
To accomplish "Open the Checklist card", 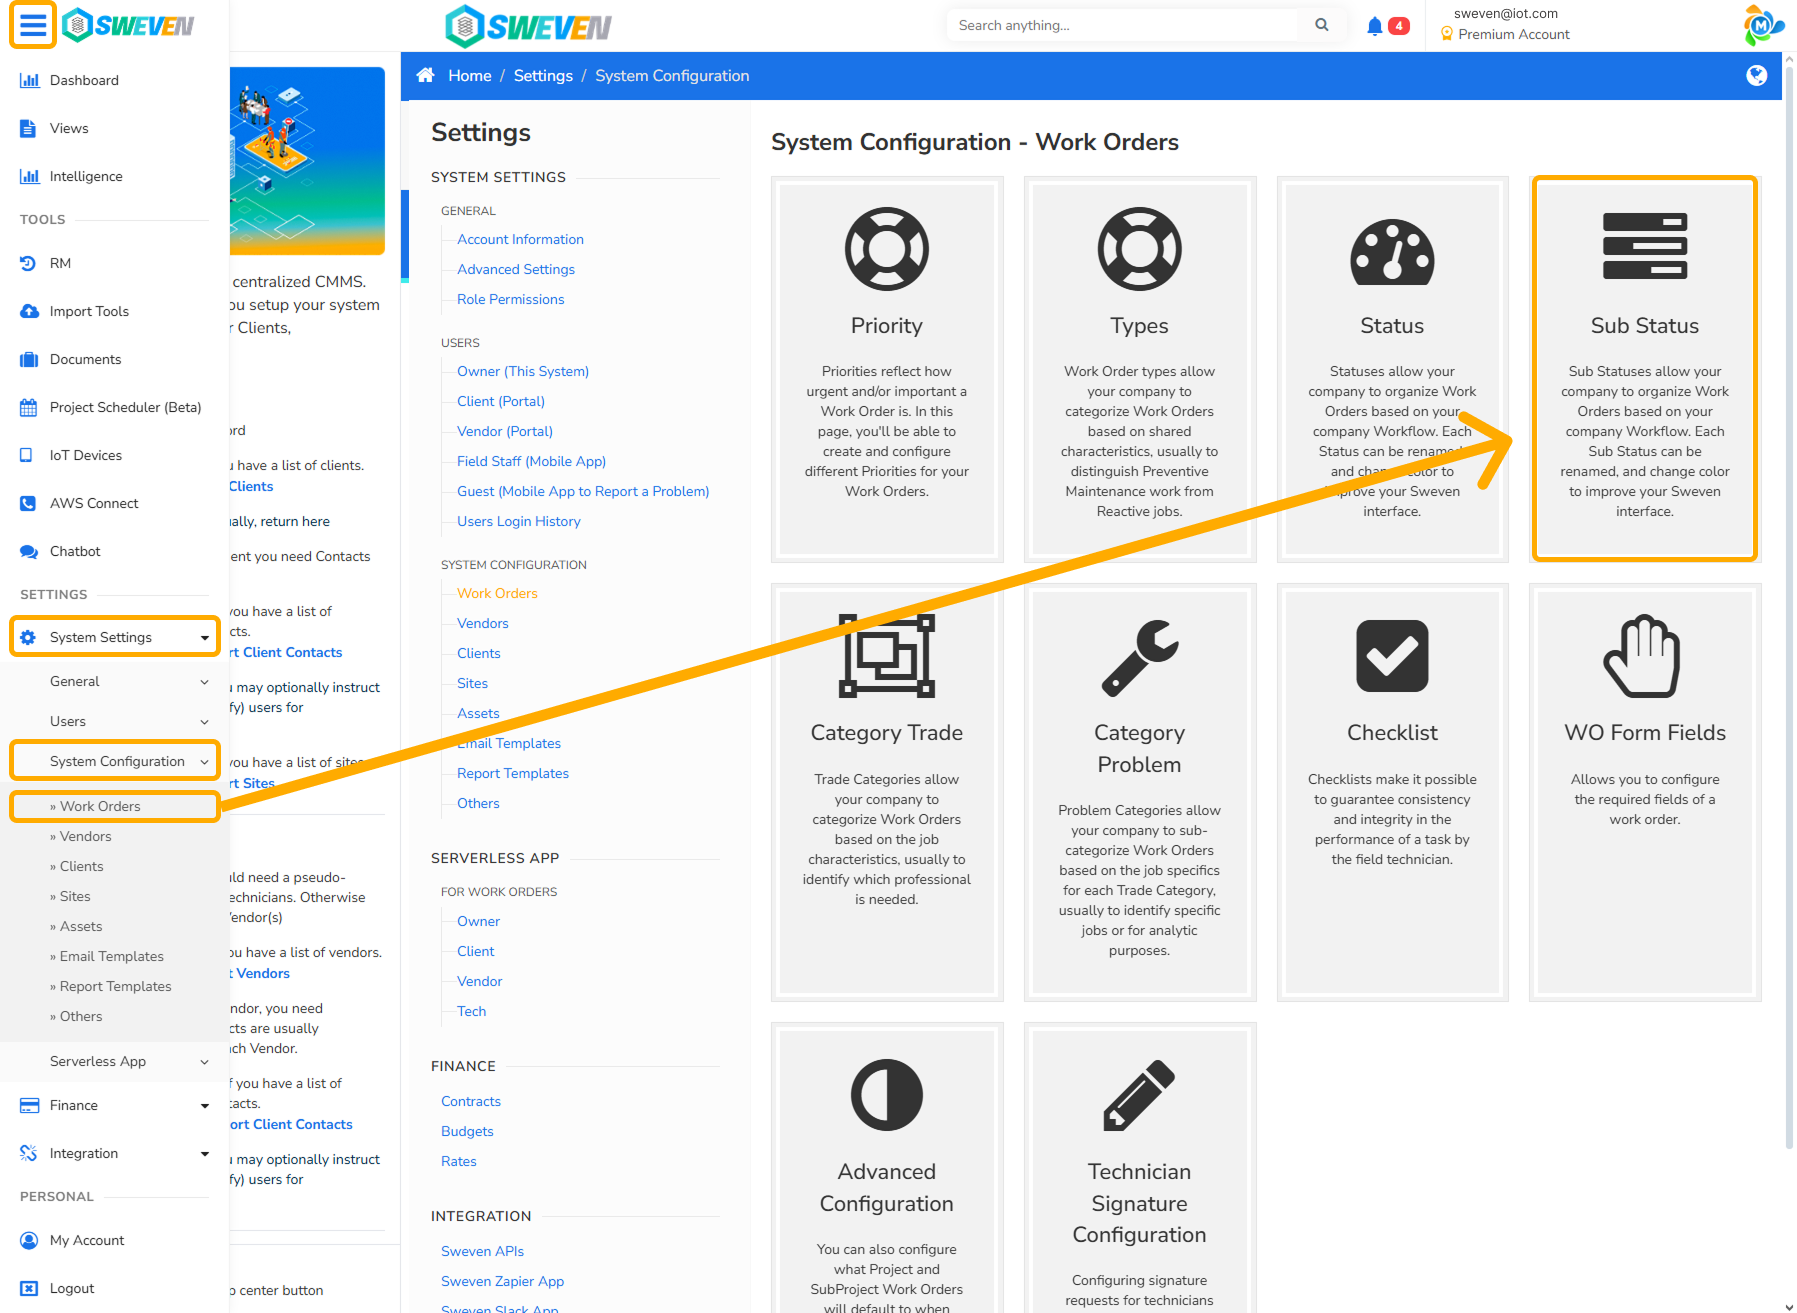I will click(x=1392, y=792).
